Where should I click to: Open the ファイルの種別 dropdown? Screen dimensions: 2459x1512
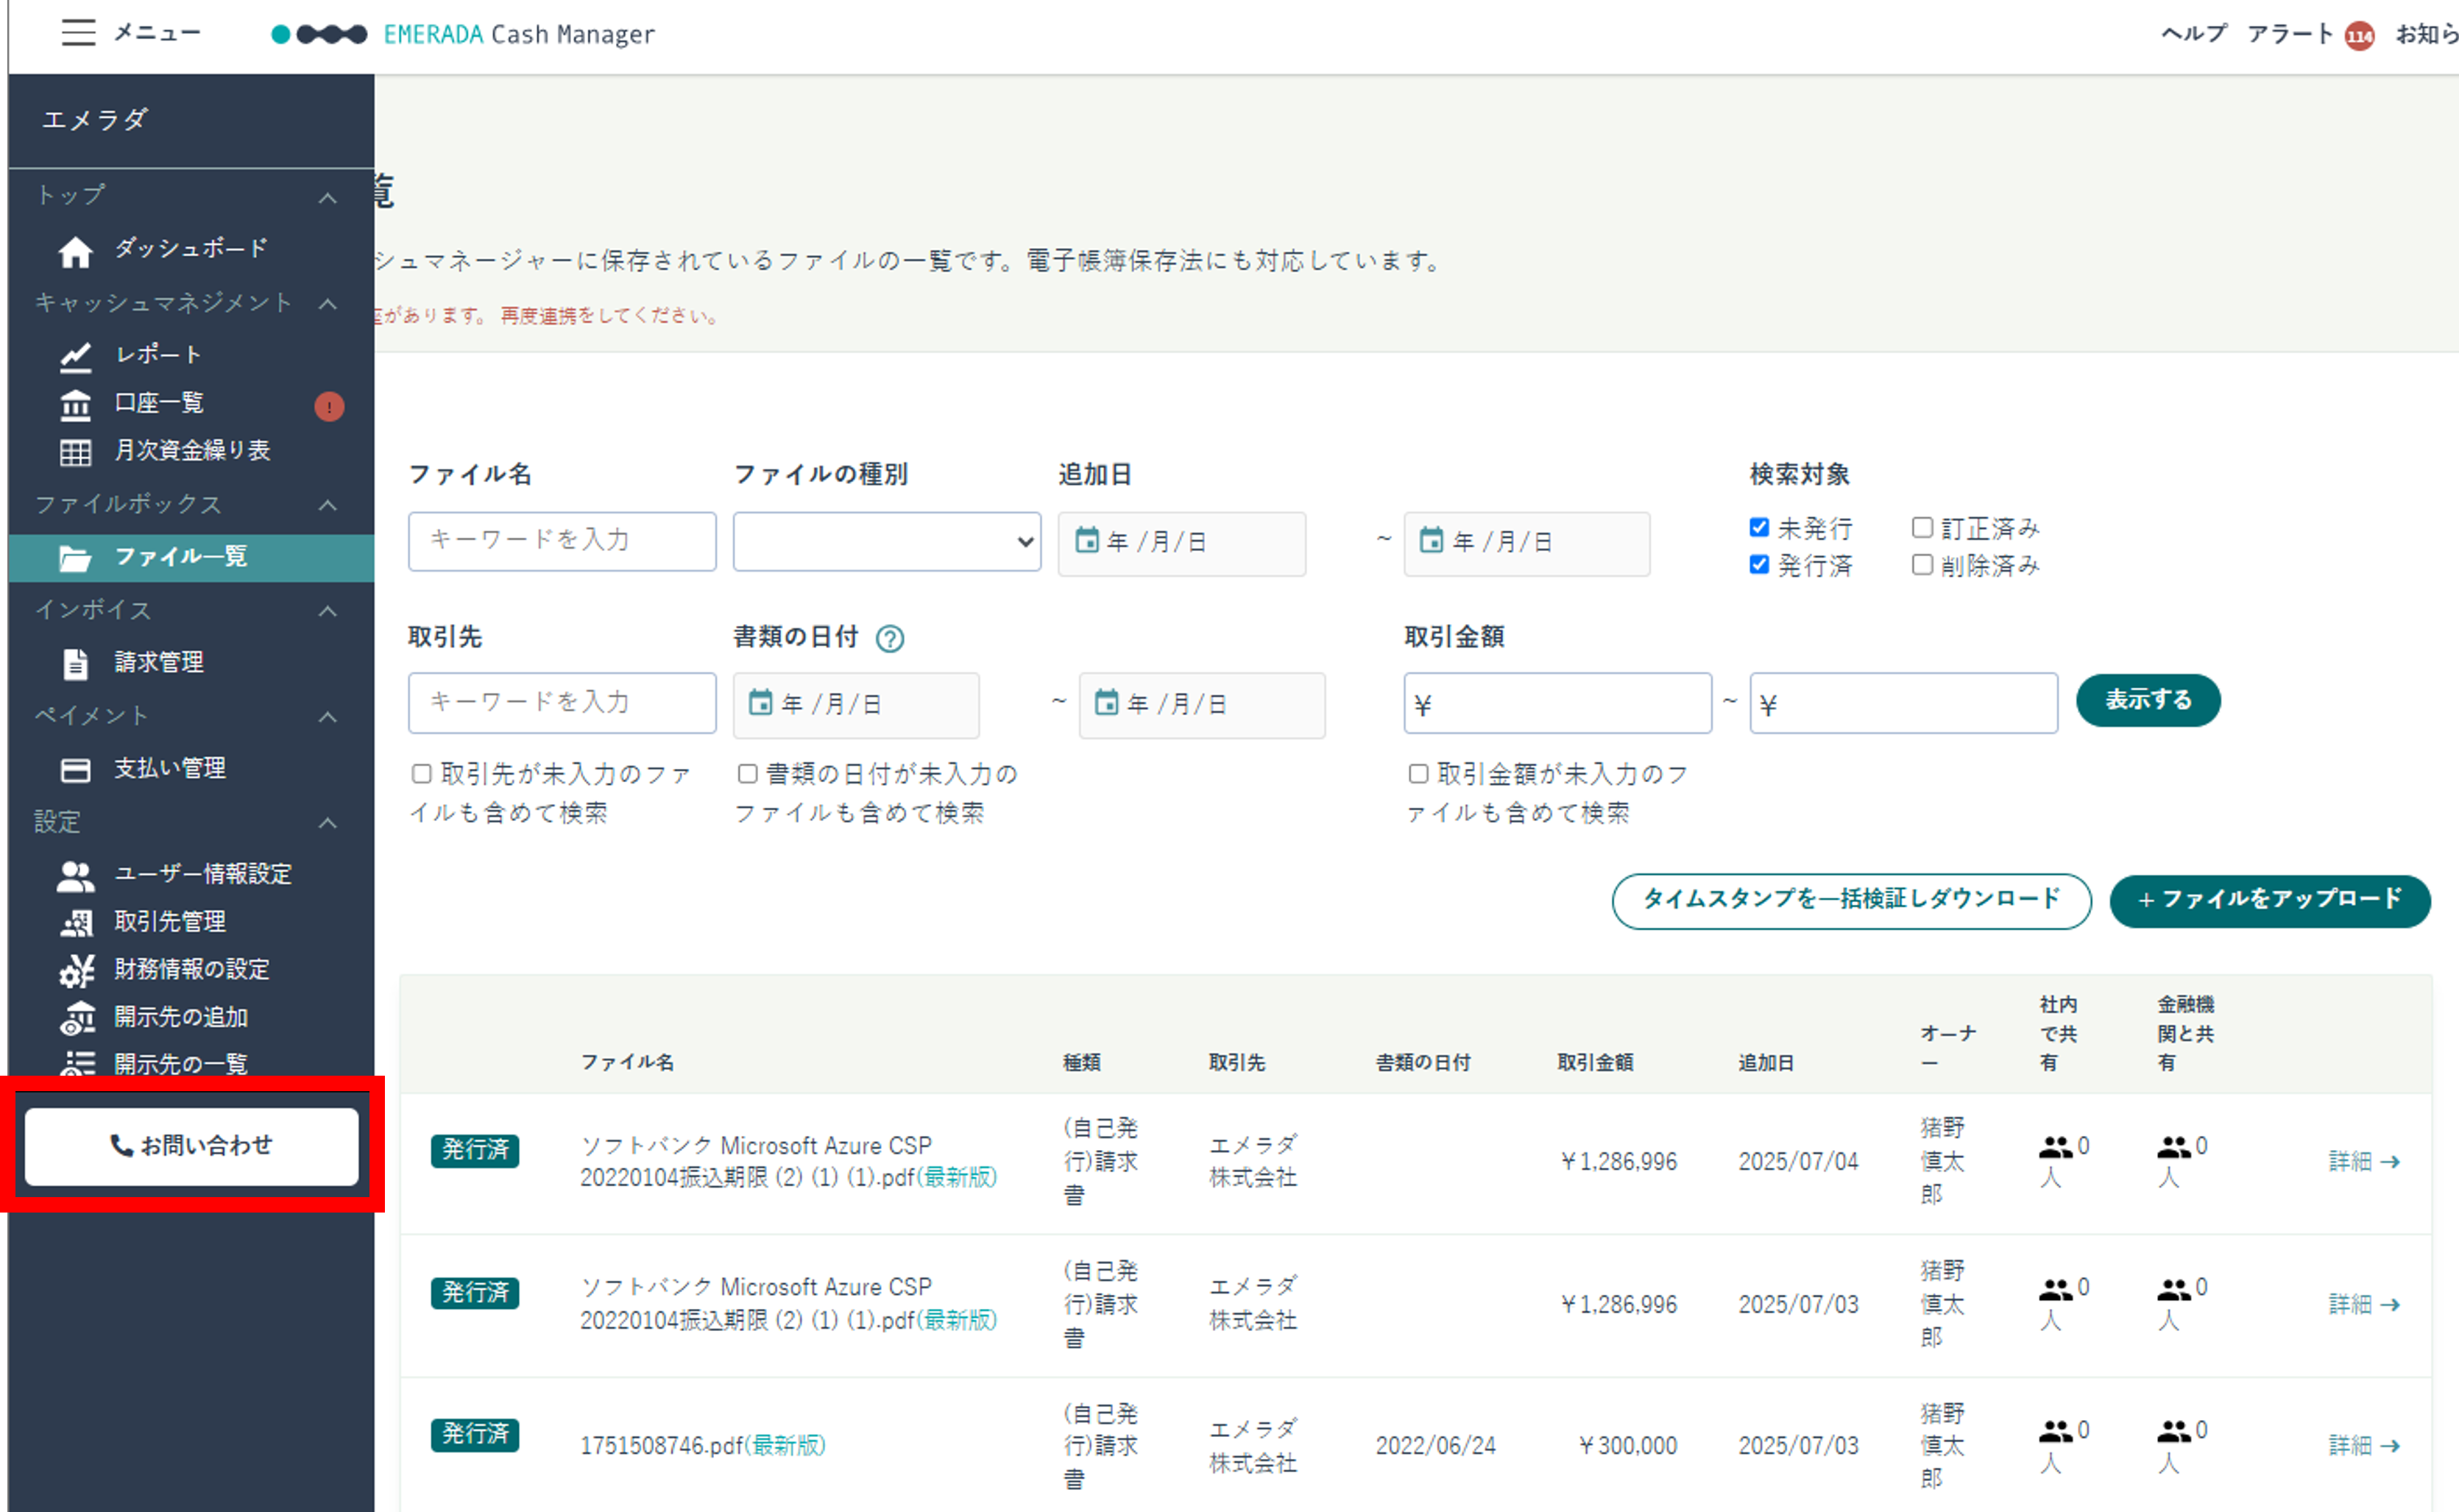[886, 541]
